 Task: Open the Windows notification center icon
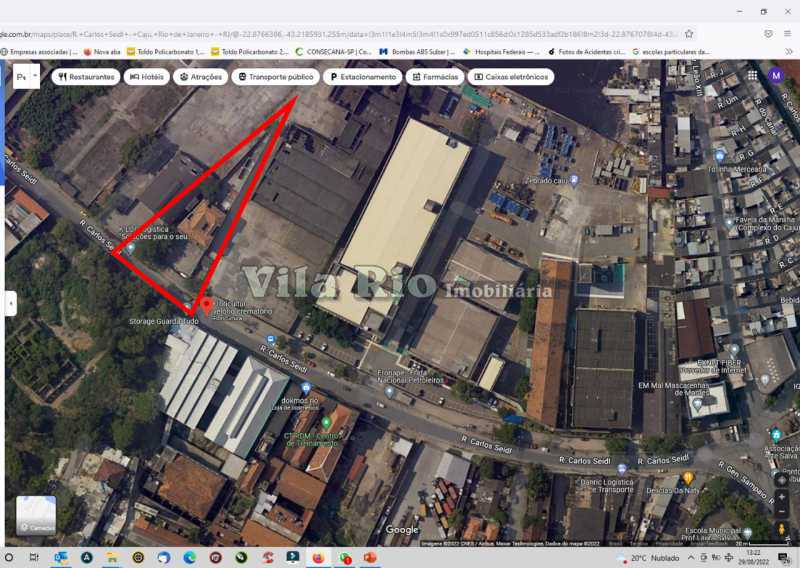coord(784,557)
